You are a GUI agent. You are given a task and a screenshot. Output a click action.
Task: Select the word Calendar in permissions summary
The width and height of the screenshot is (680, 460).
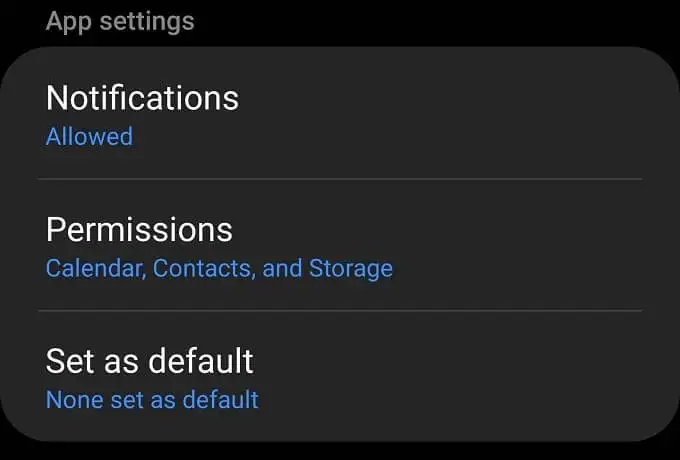tap(94, 268)
